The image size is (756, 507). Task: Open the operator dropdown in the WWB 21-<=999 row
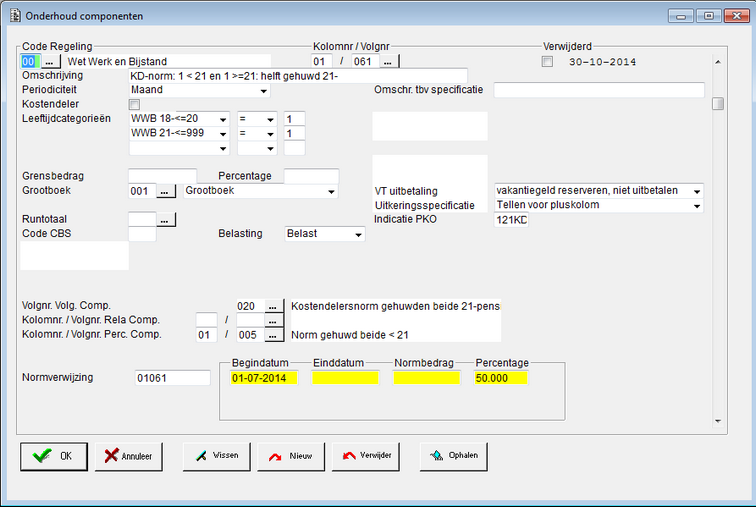pyautogui.click(x=270, y=133)
